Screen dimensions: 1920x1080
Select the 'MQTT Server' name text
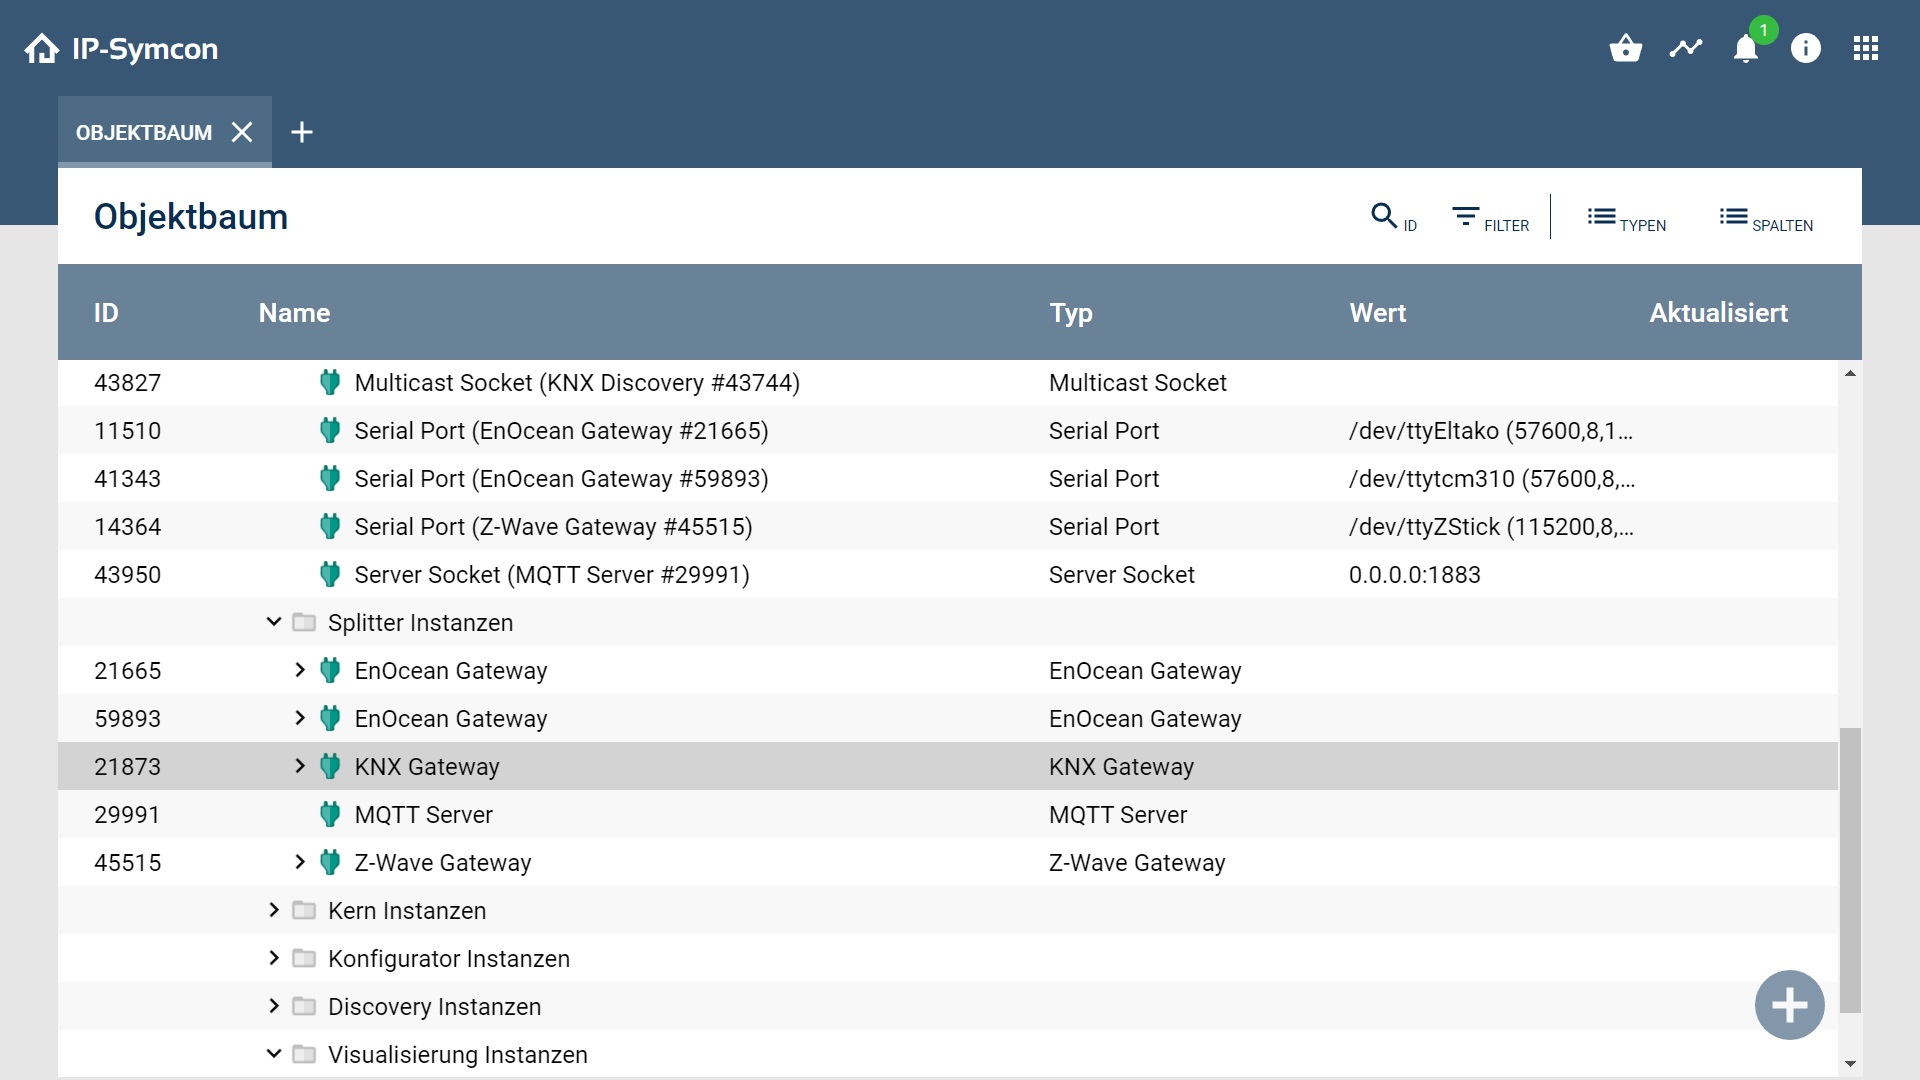pos(424,815)
